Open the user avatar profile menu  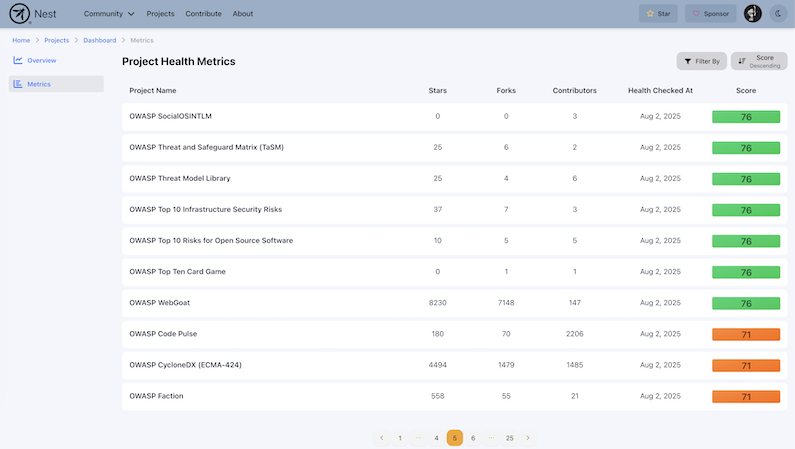753,14
